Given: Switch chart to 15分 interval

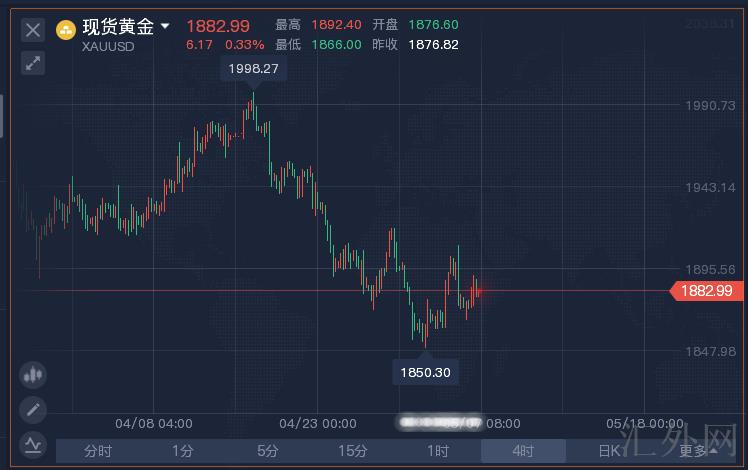Looking at the screenshot, I should click(352, 451).
